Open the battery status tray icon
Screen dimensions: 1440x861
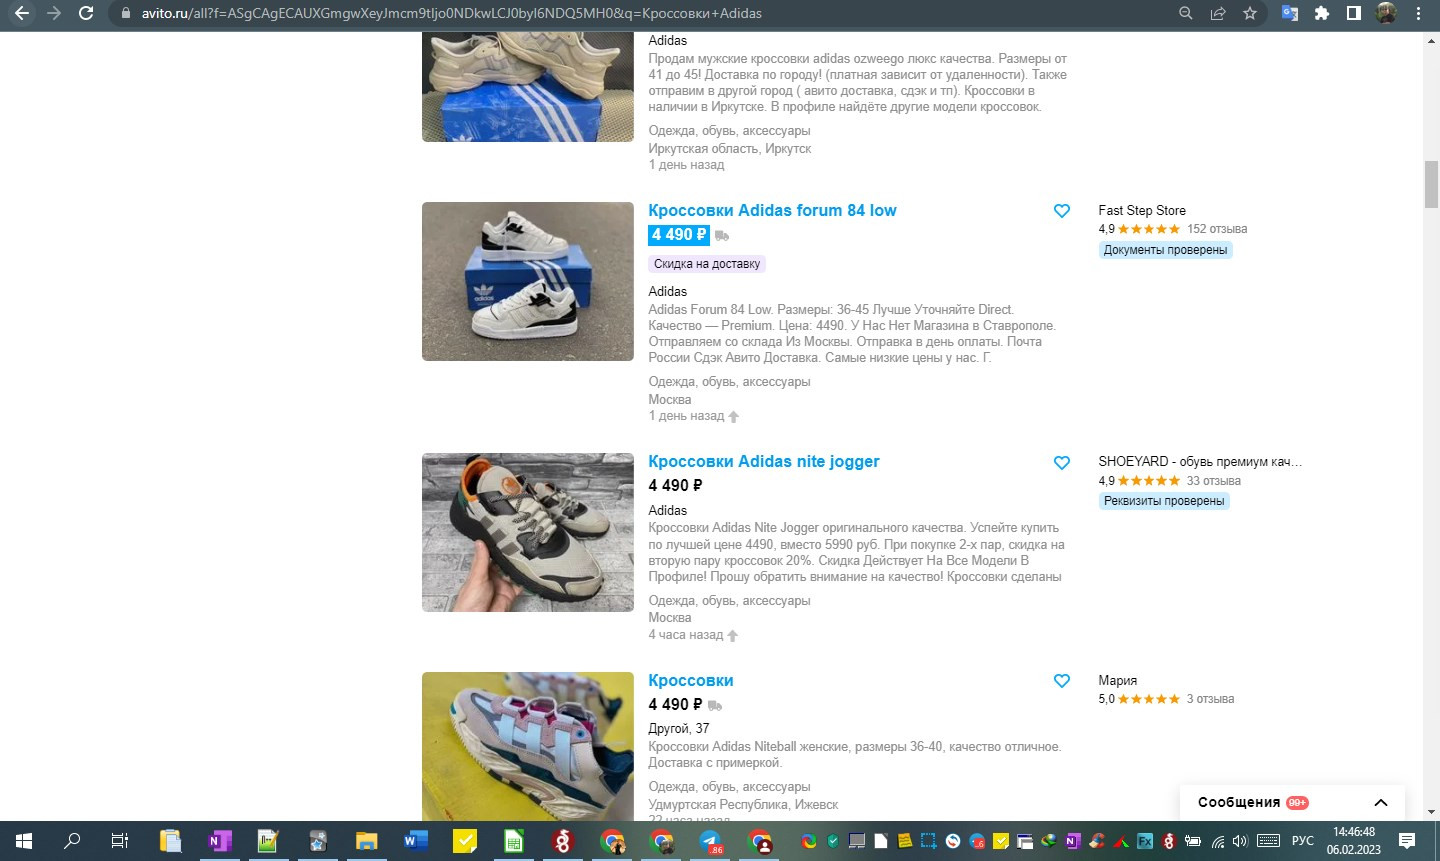pyautogui.click(x=1193, y=841)
